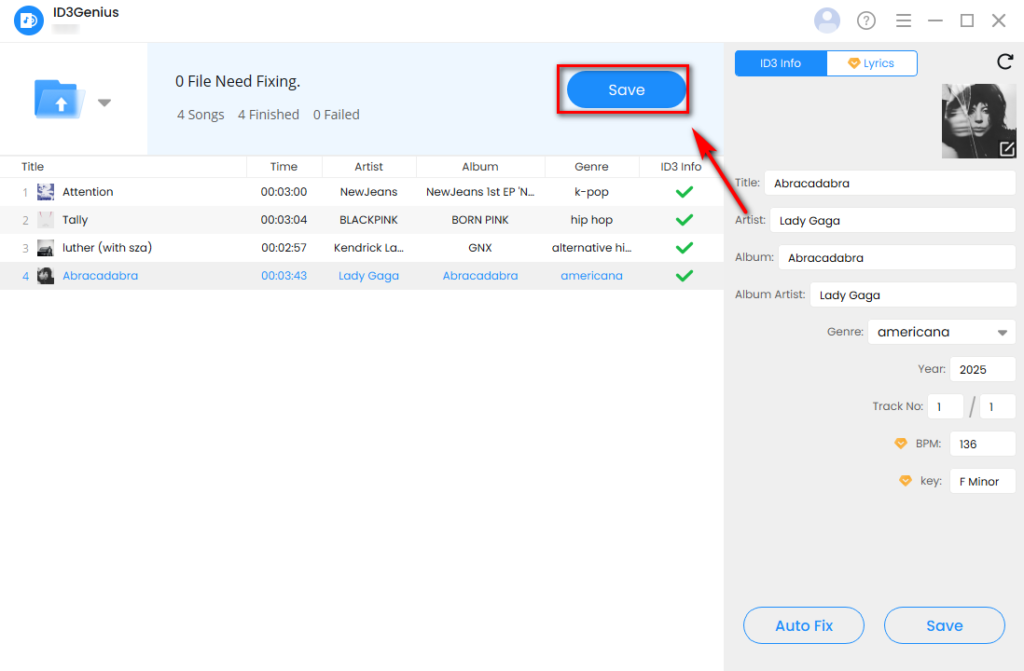Switch to the Lyrics tab
Screen dimensions: 1024x671
872,62
